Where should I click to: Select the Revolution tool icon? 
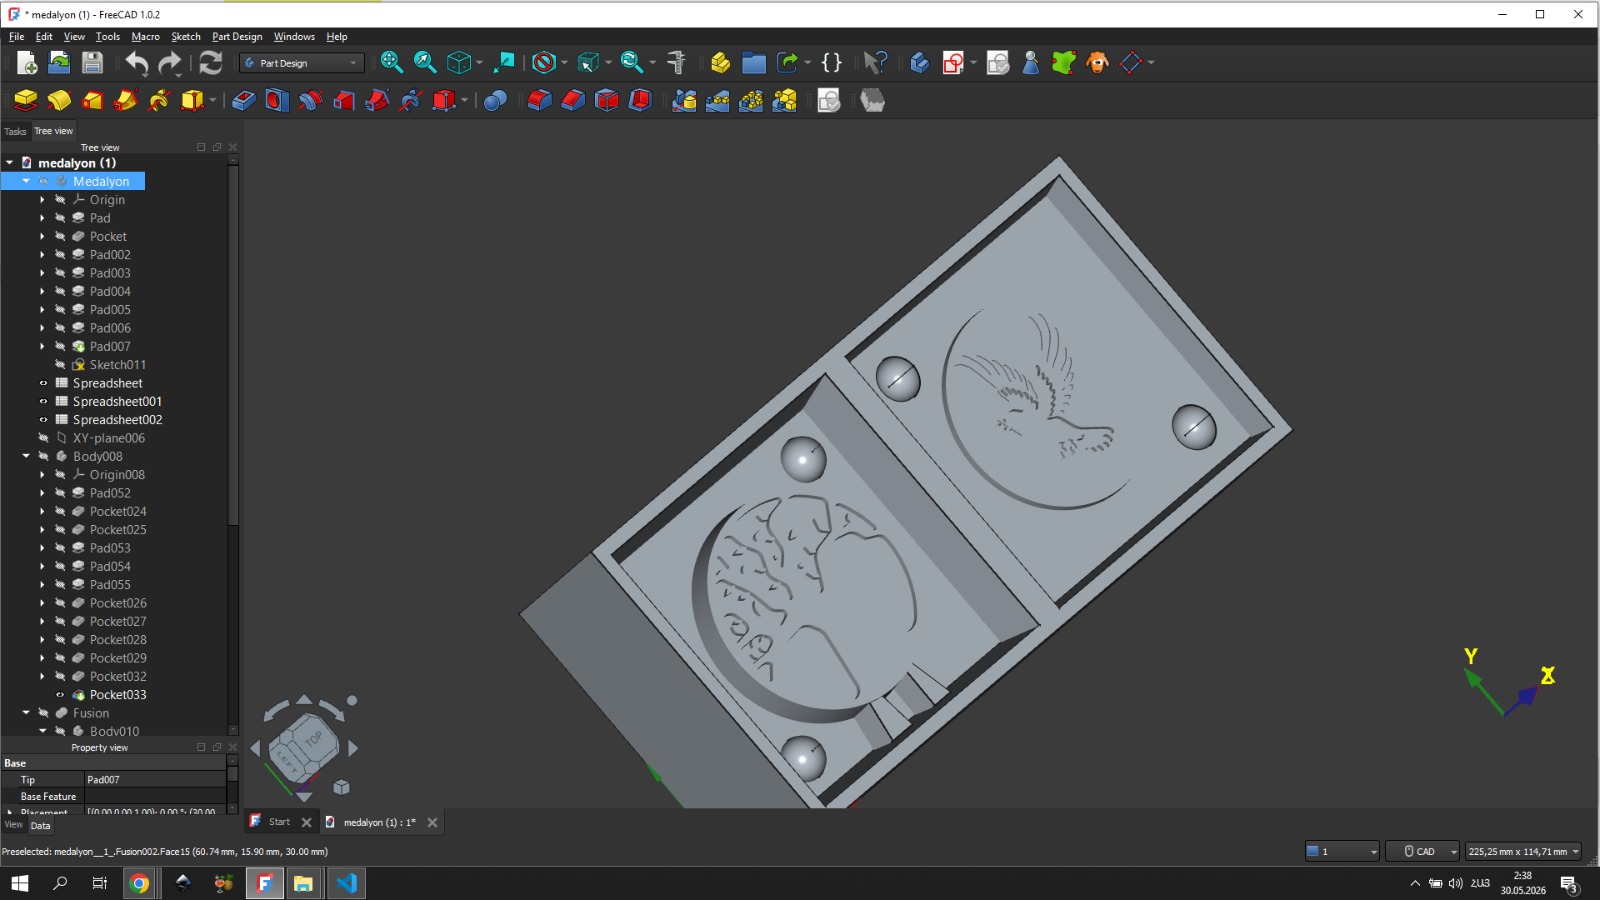(59, 100)
